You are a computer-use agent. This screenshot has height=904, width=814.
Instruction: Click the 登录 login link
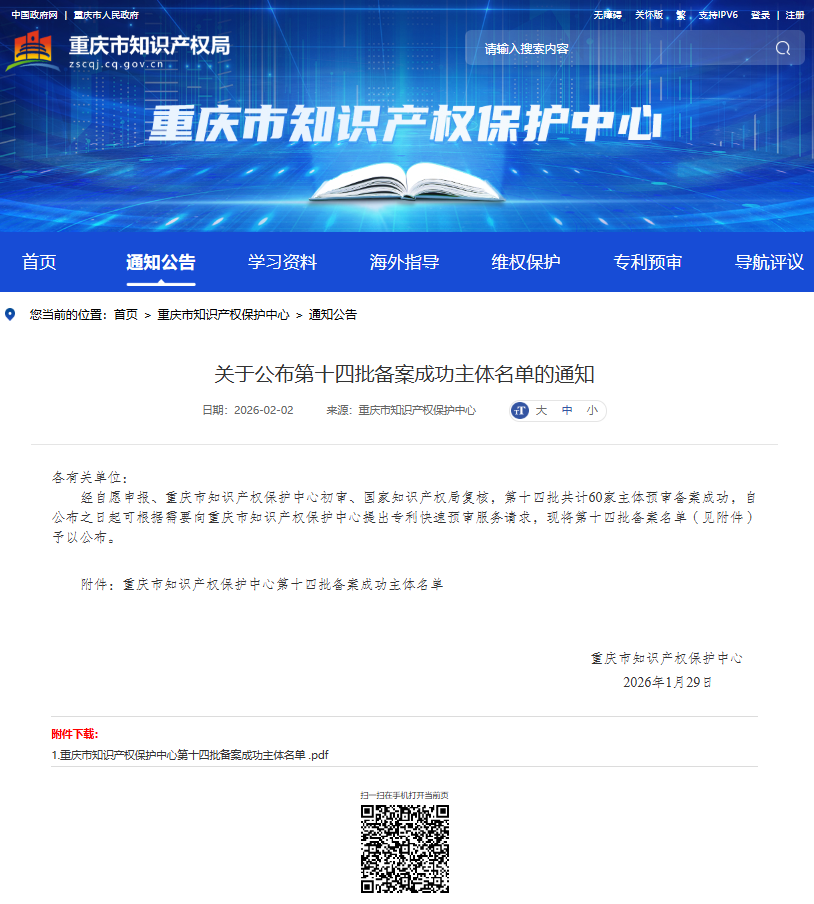(760, 15)
